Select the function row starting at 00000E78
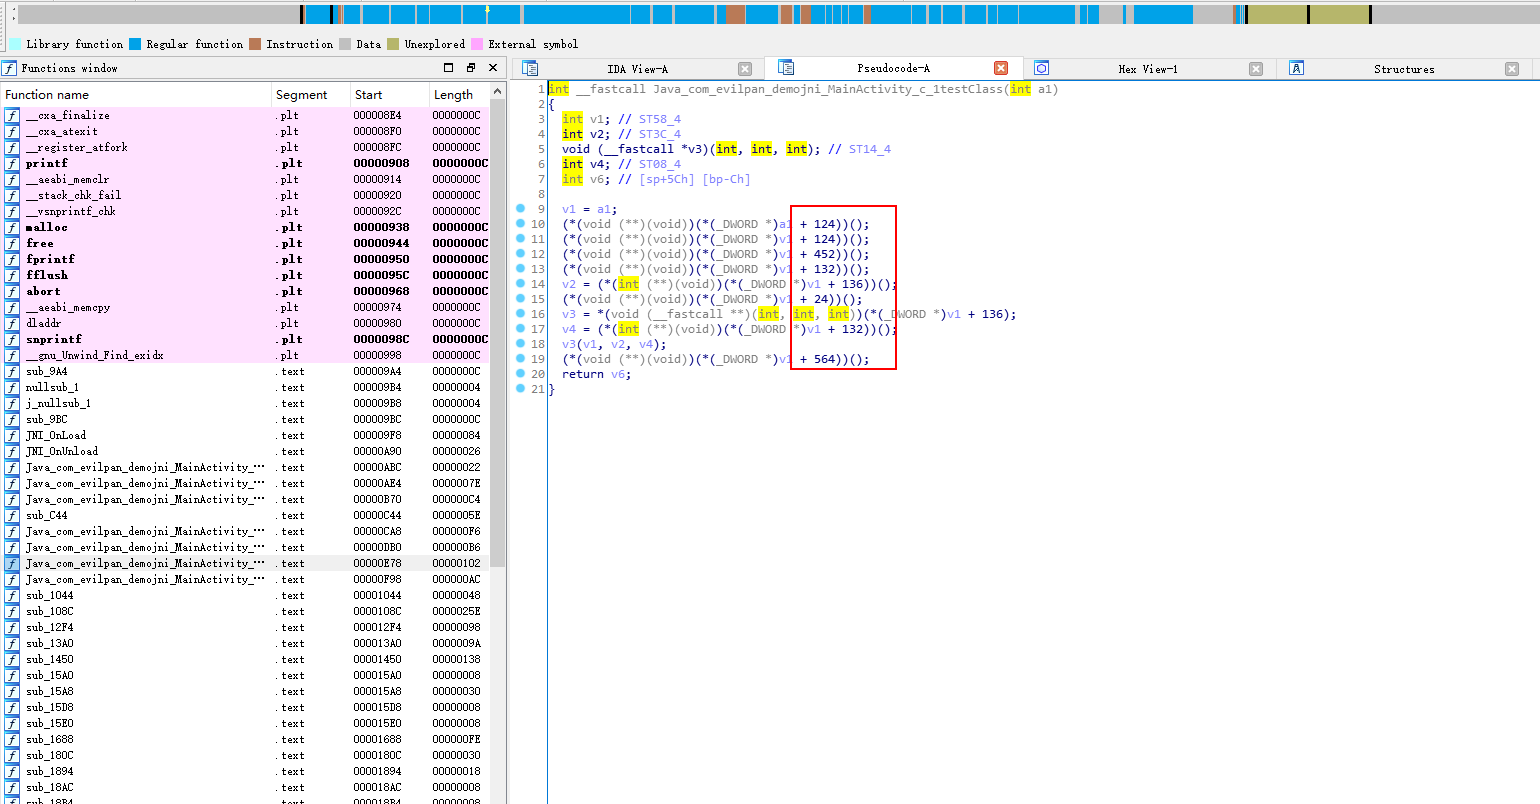Screen dimensions: 1540x804 246,563
